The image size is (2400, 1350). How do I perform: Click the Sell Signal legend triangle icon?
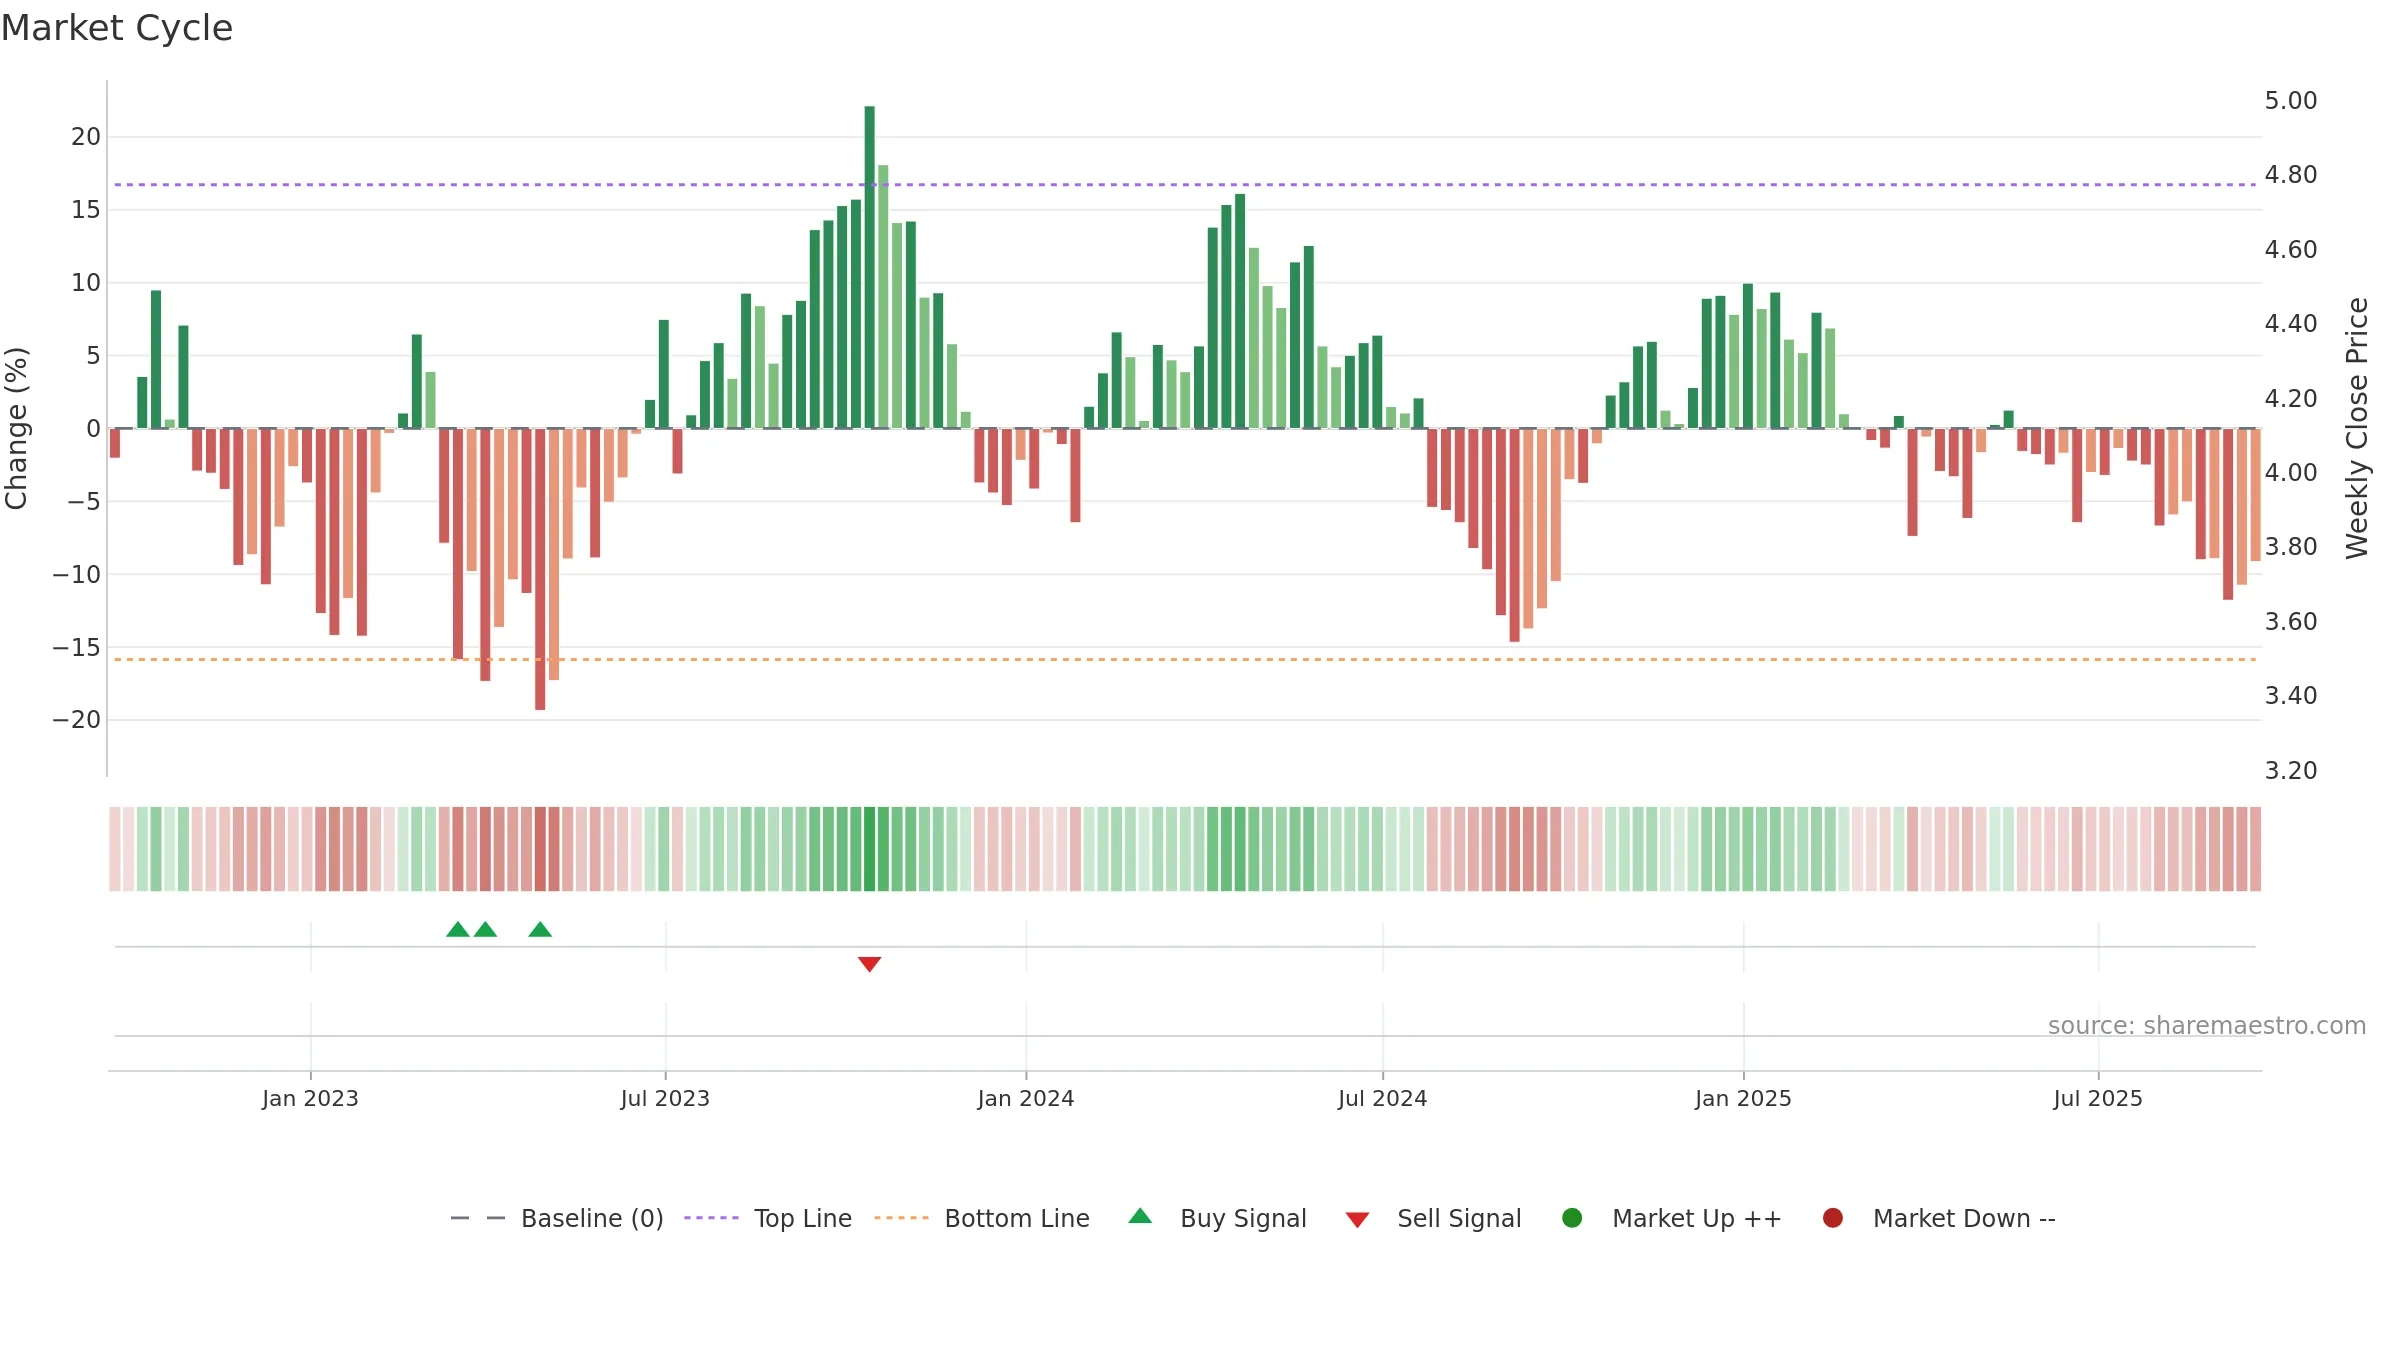coord(1357,1220)
